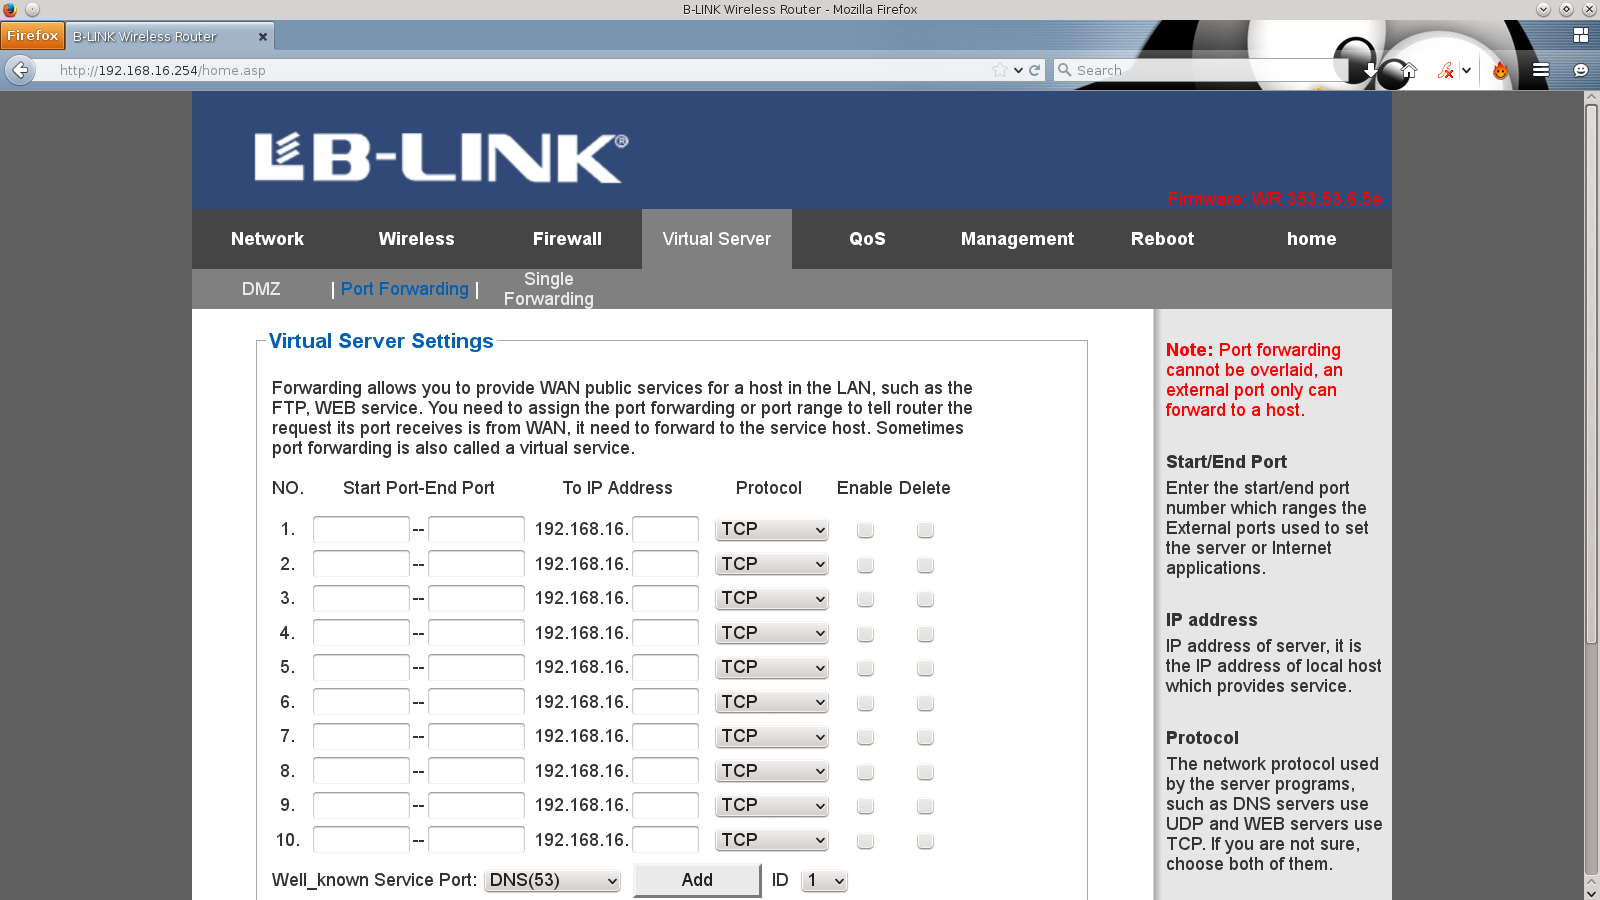Screen dimensions: 1600x900
Task: Open Protocol dropdown for rule 1
Action: pos(772,530)
